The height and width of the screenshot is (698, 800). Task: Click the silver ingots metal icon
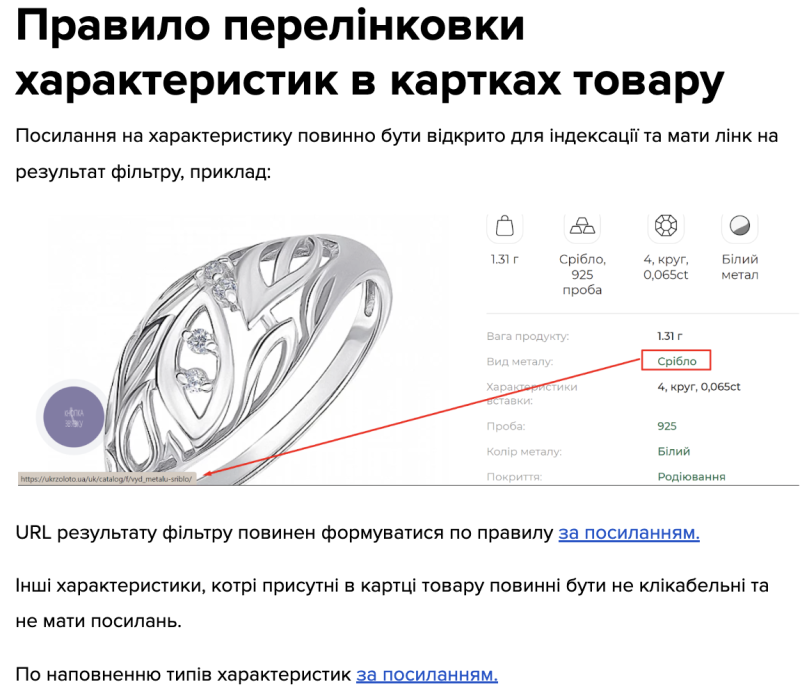point(582,225)
